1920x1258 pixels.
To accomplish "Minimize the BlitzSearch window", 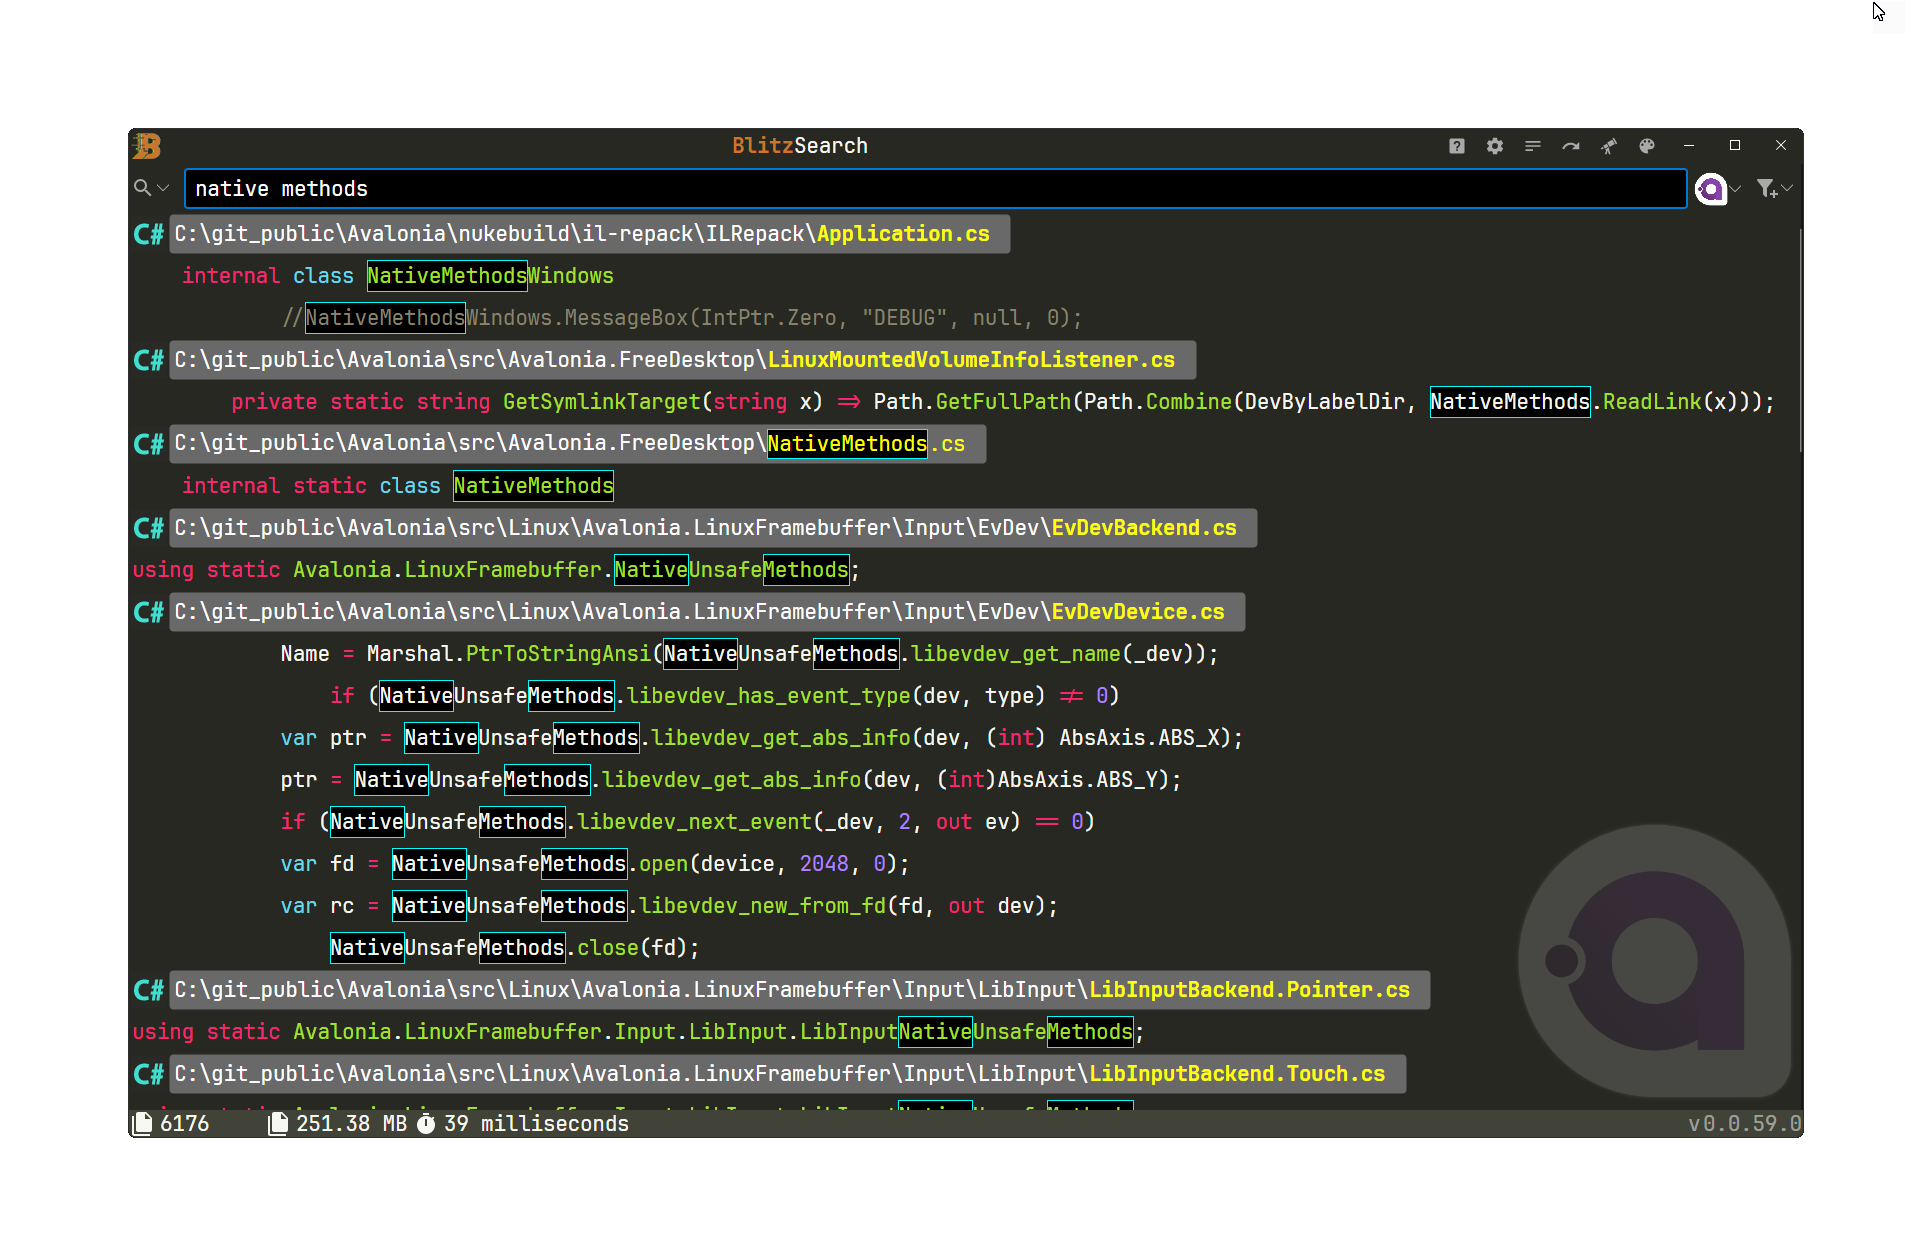I will click(x=1689, y=146).
